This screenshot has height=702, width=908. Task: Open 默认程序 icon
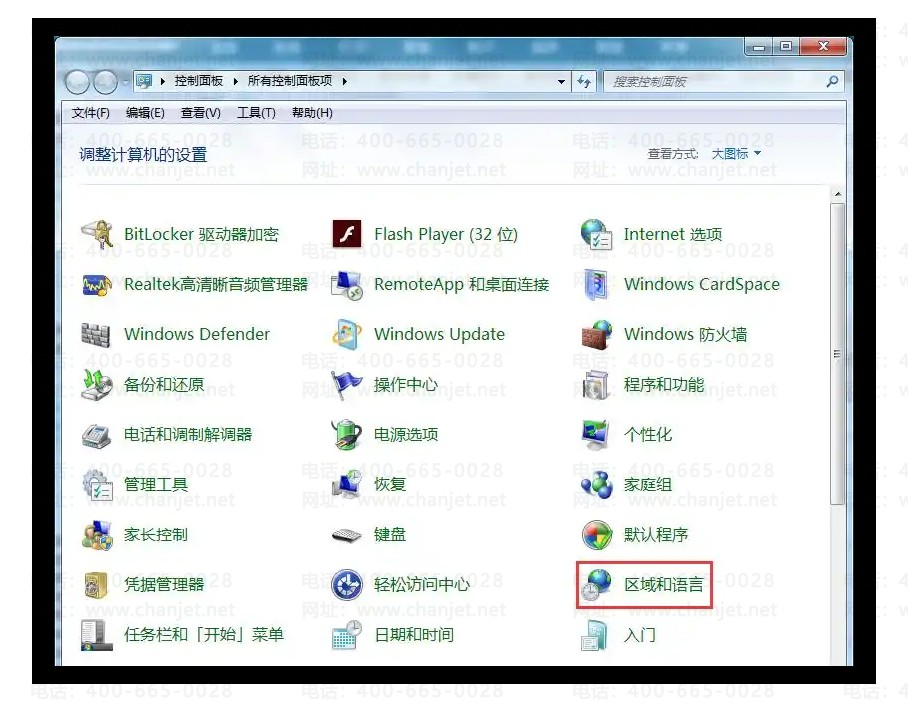click(x=596, y=535)
